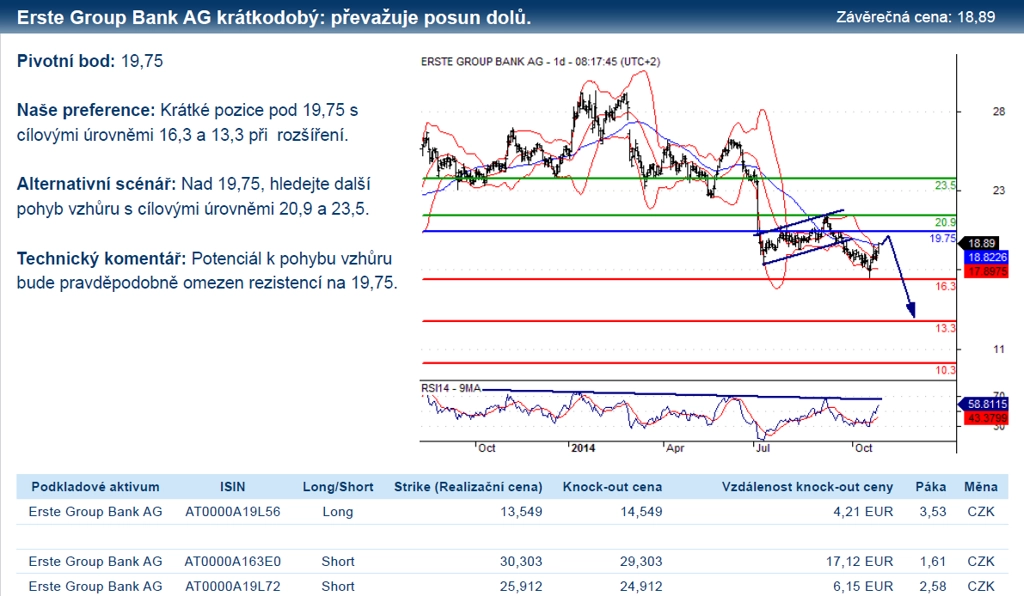Viewport: 1024px width, 596px height.
Task: Click the green 23.5 resistance label
Action: point(945,186)
